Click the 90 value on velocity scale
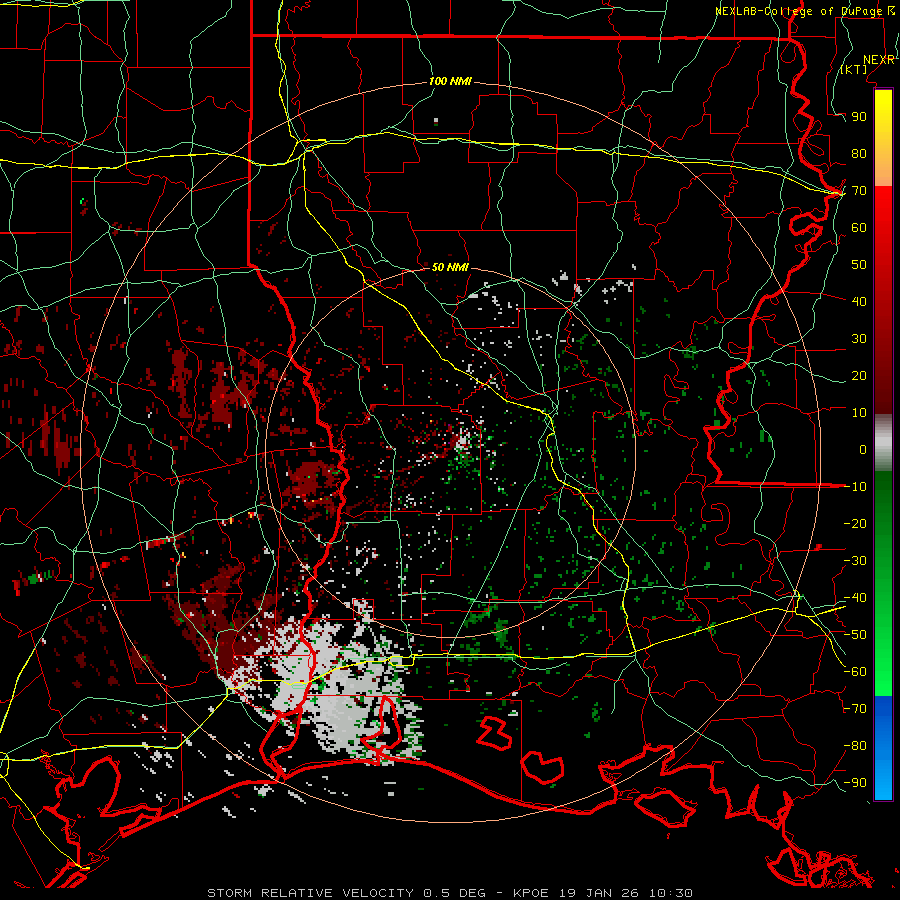This screenshot has width=900, height=900. tap(859, 117)
